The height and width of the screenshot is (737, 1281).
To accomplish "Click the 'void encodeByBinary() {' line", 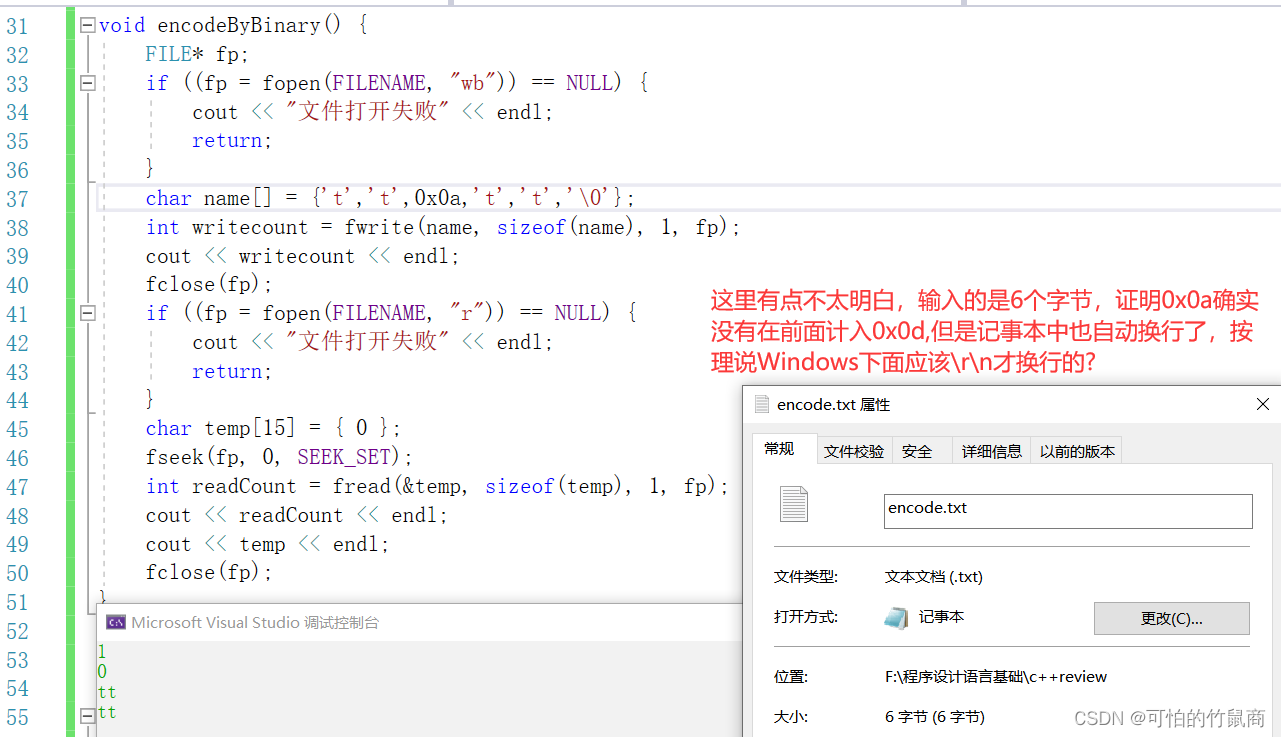I will click(x=233, y=25).
